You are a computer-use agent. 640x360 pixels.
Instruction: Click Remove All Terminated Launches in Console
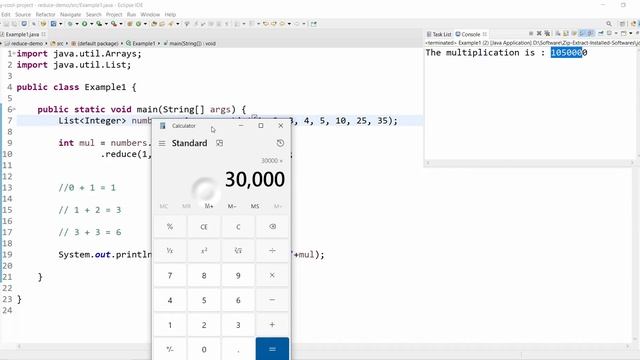tap(547, 33)
